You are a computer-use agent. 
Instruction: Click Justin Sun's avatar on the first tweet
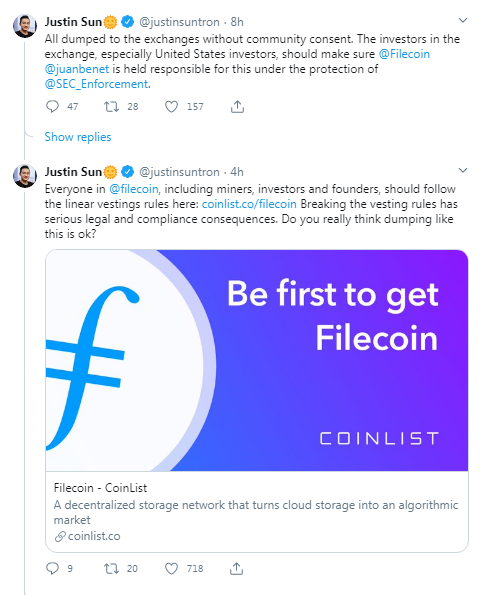25,26
